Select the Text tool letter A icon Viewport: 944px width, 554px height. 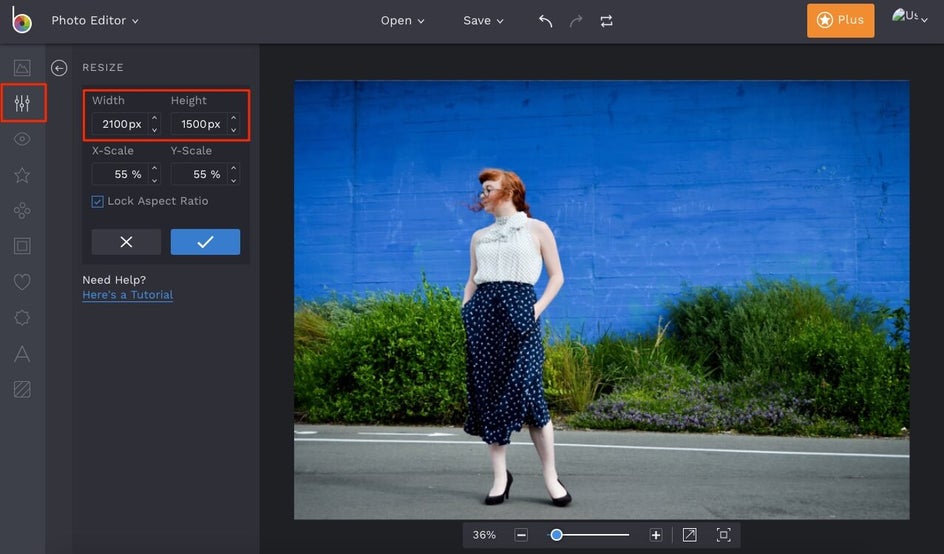22,353
